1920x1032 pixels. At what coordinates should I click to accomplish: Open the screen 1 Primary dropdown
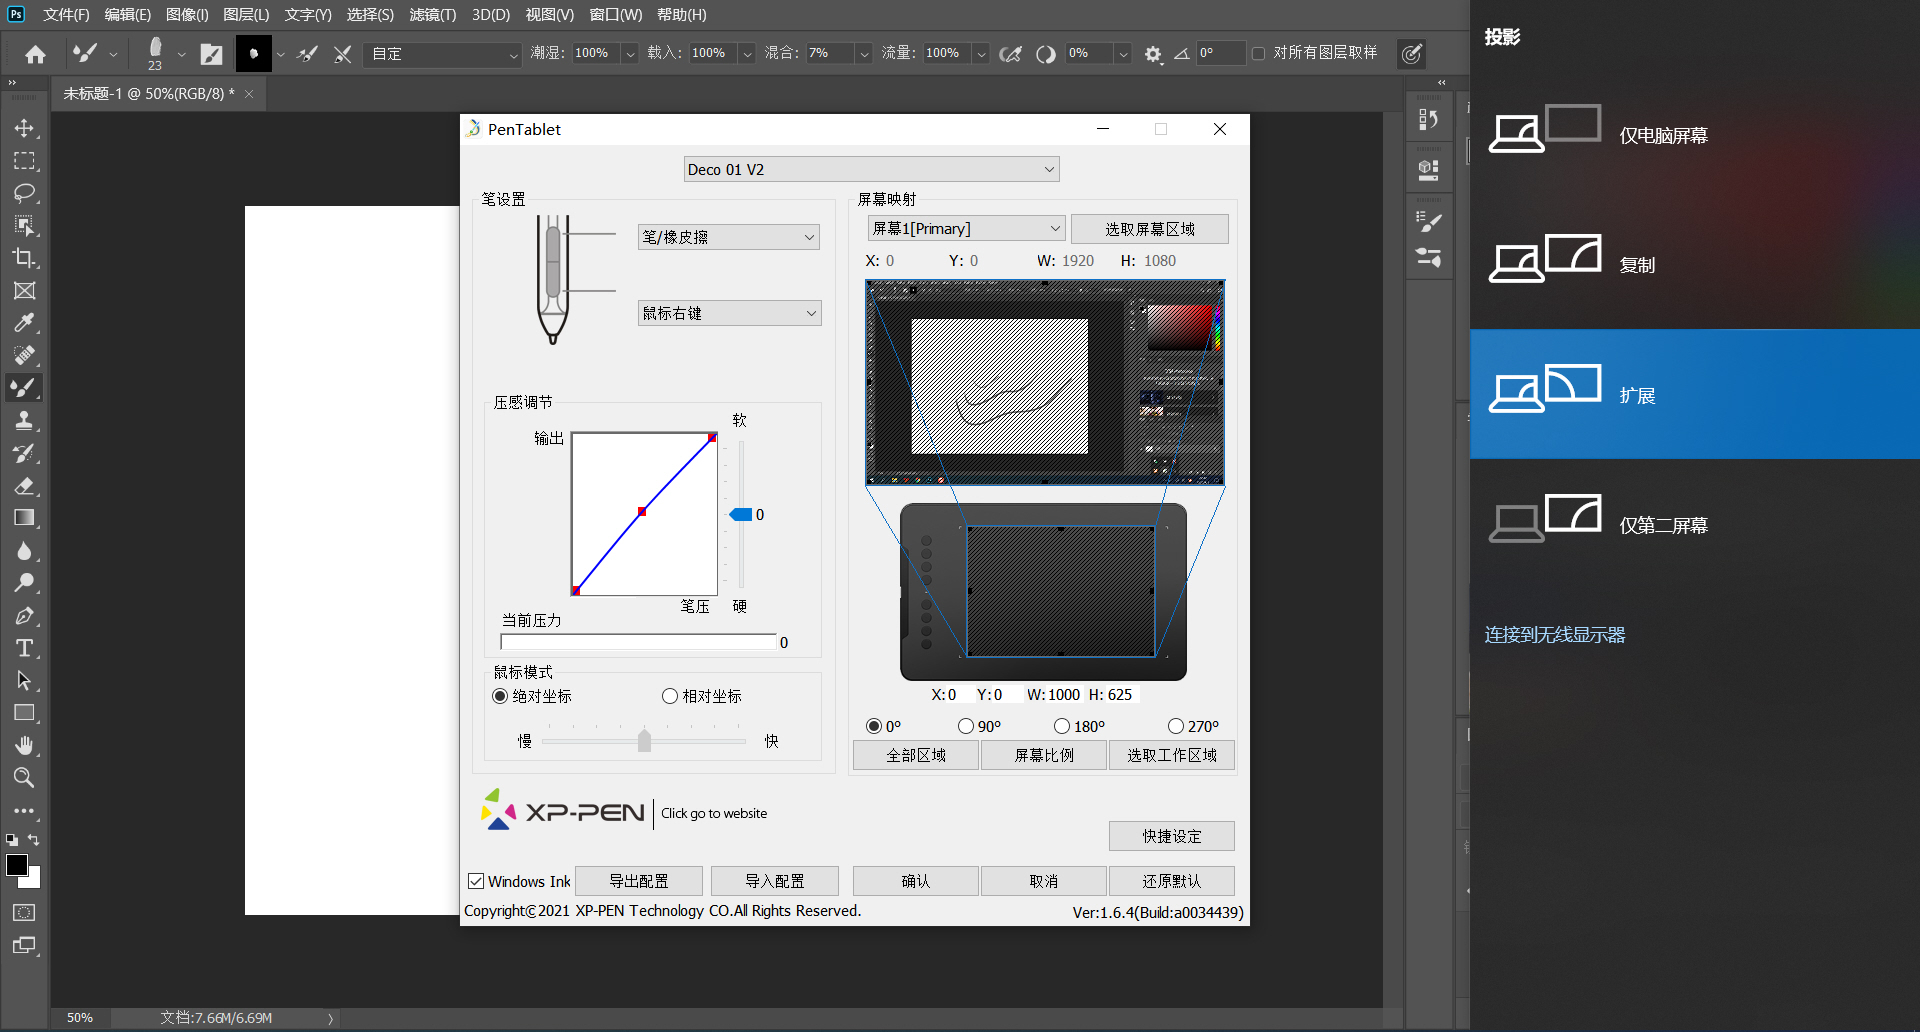pos(966,228)
